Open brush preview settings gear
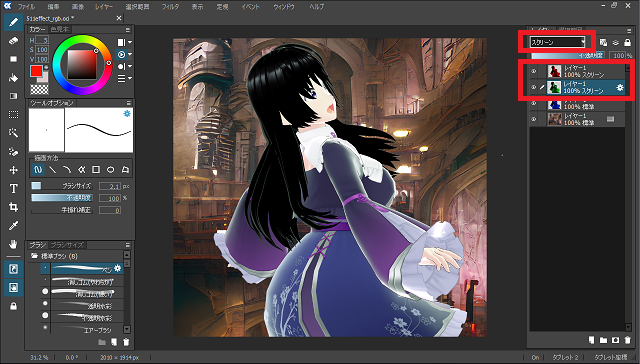The image size is (640, 364). pyautogui.click(x=127, y=113)
